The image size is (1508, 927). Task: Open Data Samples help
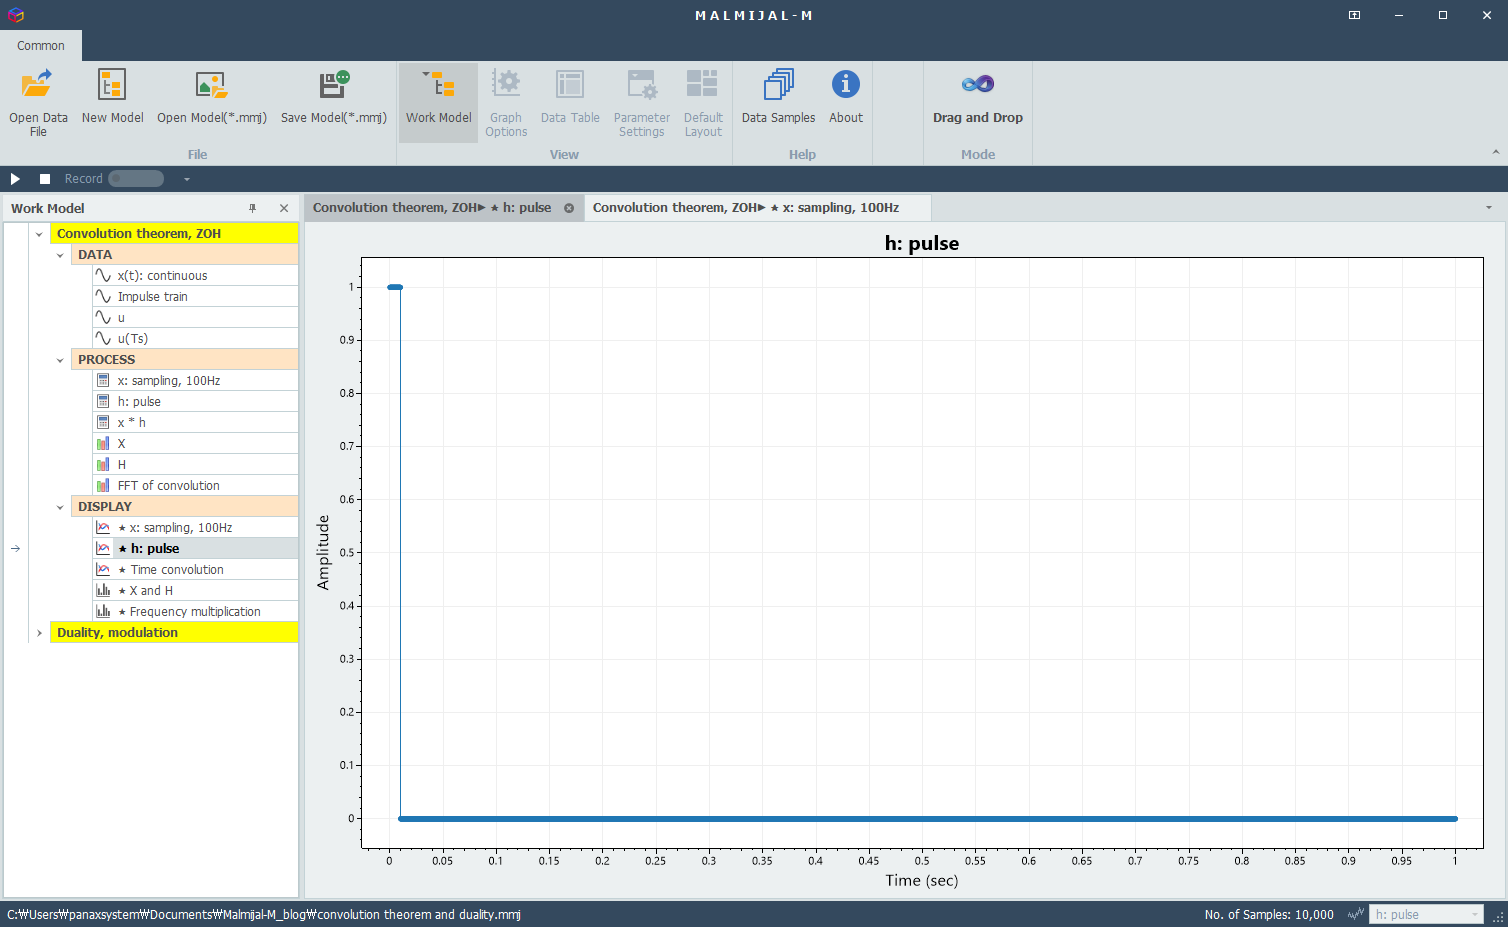click(778, 97)
